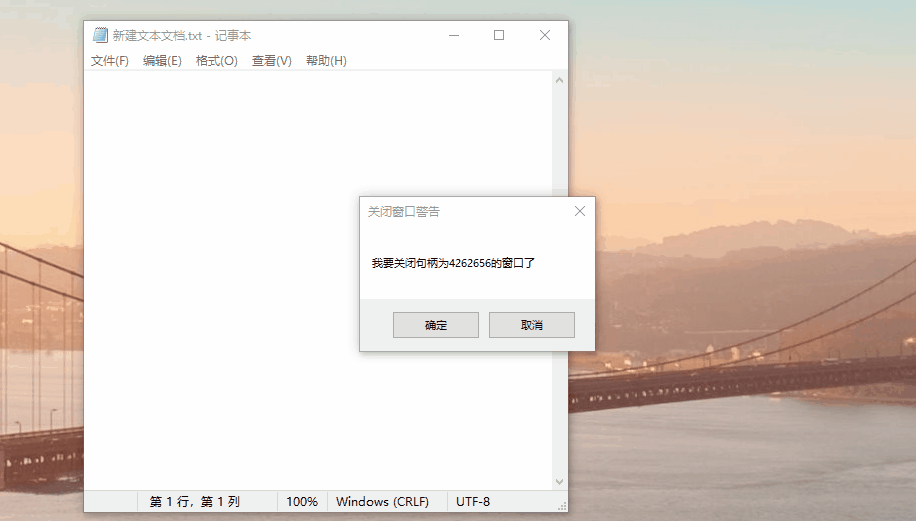Click the dialog title 关闭窗口警告
The height and width of the screenshot is (521, 916).
tap(404, 211)
